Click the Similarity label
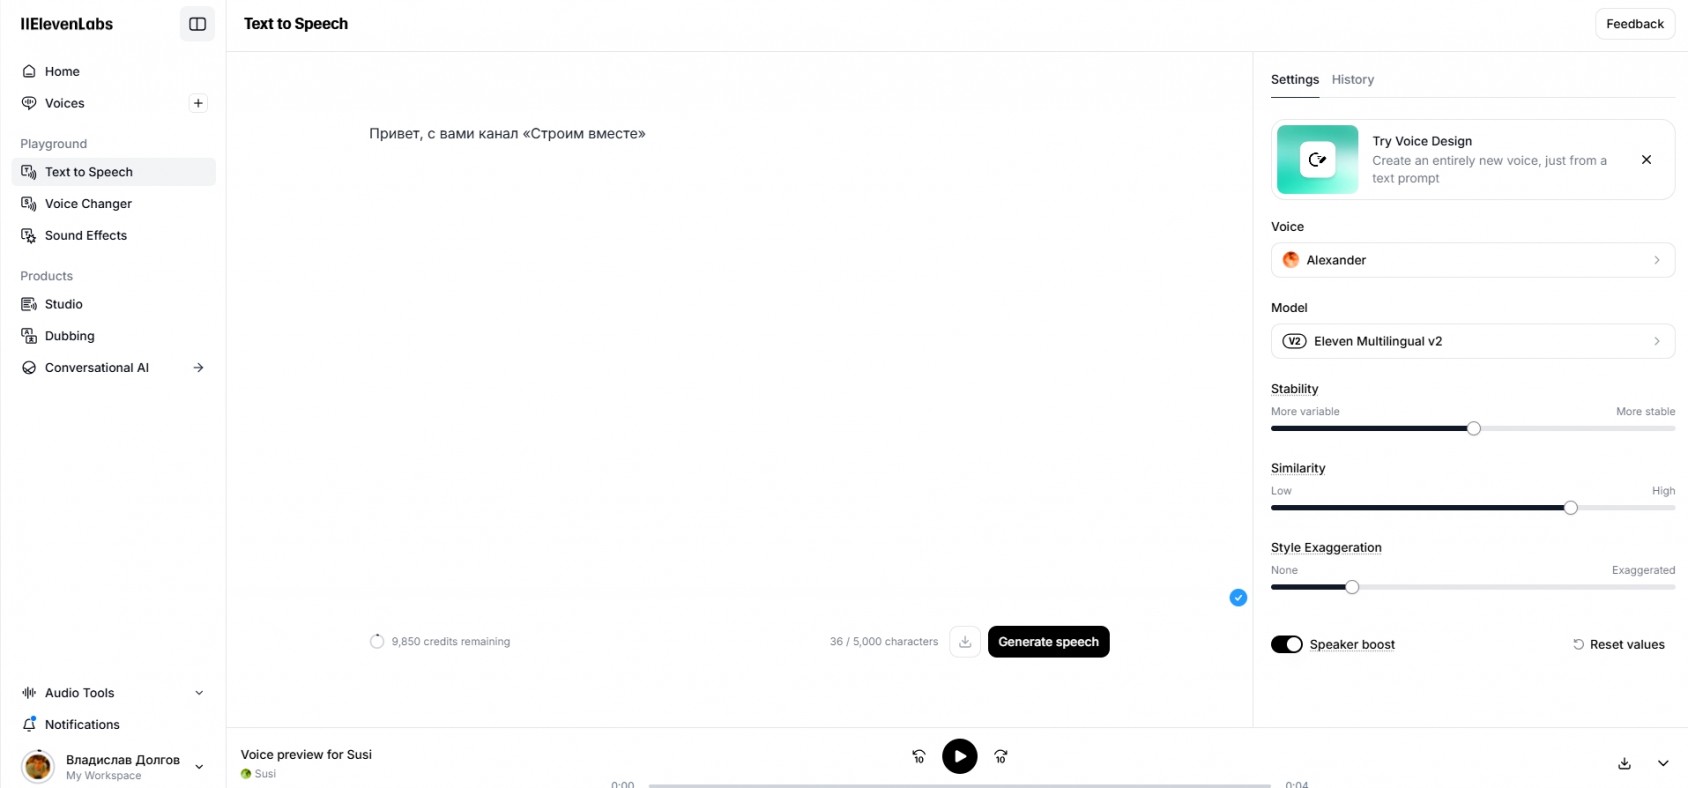1688x788 pixels. point(1298,468)
